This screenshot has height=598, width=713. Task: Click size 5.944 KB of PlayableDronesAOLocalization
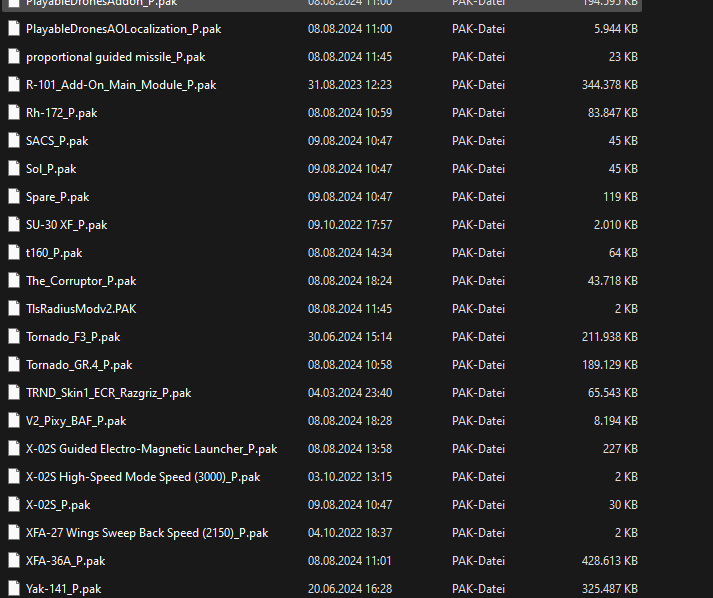click(616, 29)
